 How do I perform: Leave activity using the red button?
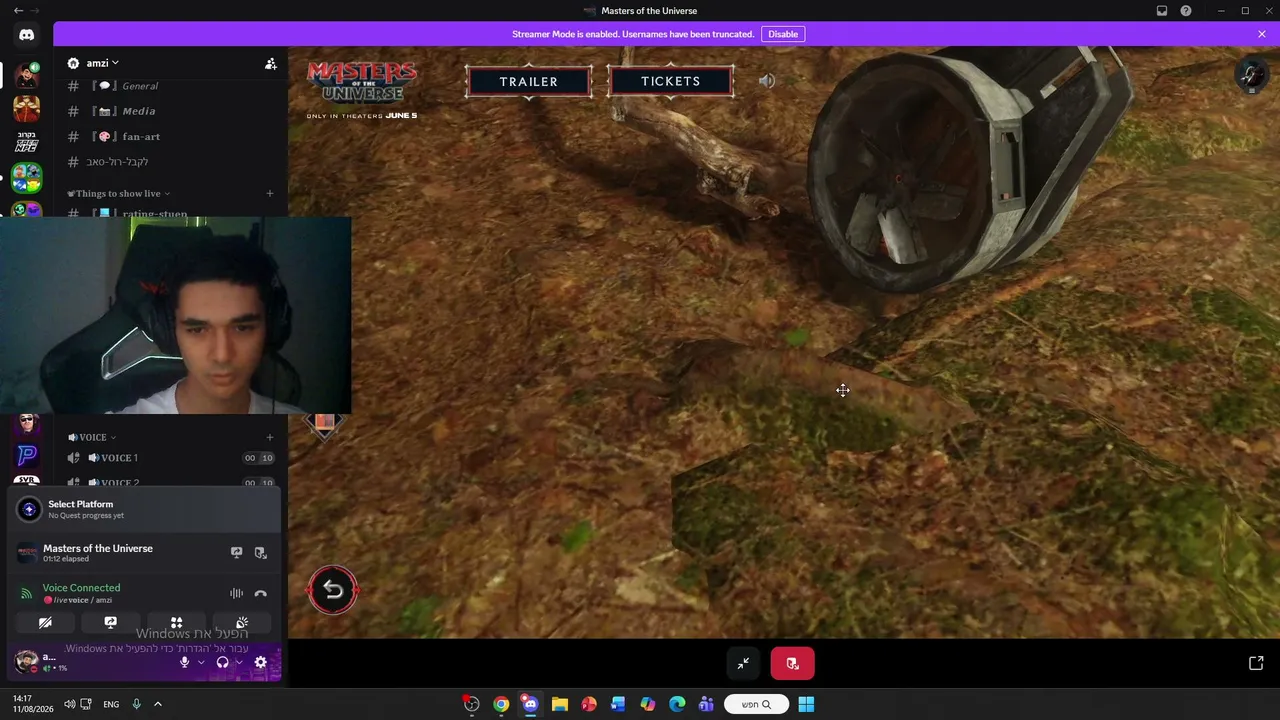(792, 663)
